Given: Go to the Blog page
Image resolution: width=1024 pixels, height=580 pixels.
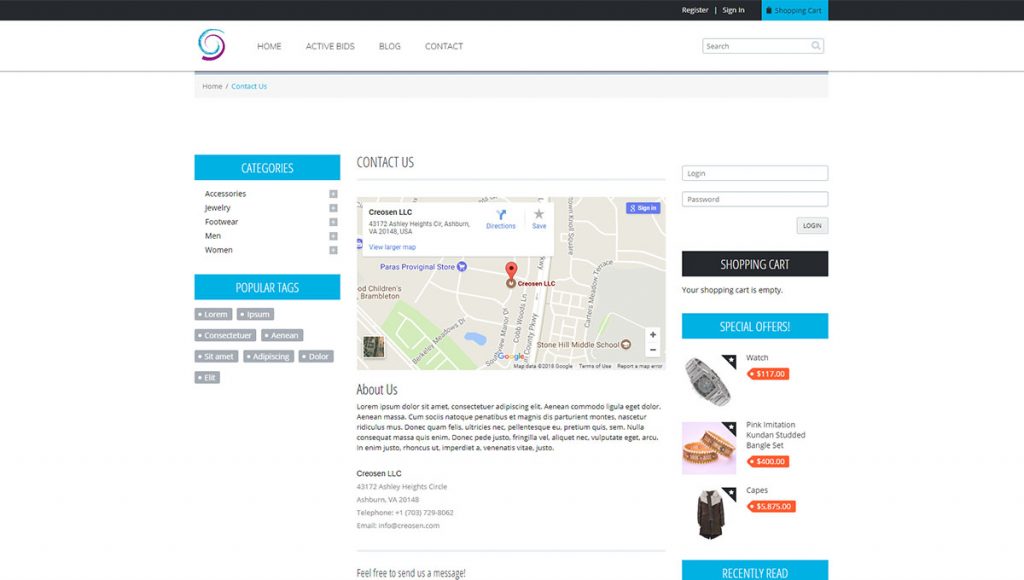Looking at the screenshot, I should 390,46.
